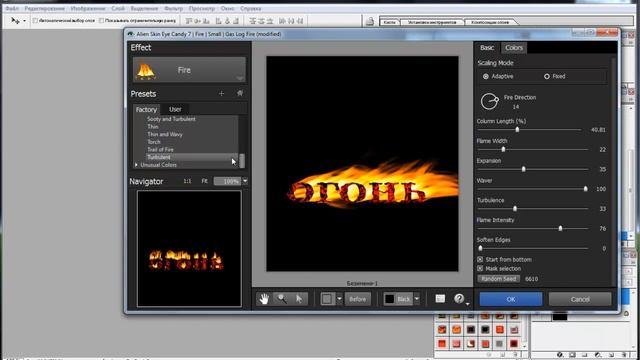Open the Файл menu in Photoshop
640x360 pixels.
[12, 8]
